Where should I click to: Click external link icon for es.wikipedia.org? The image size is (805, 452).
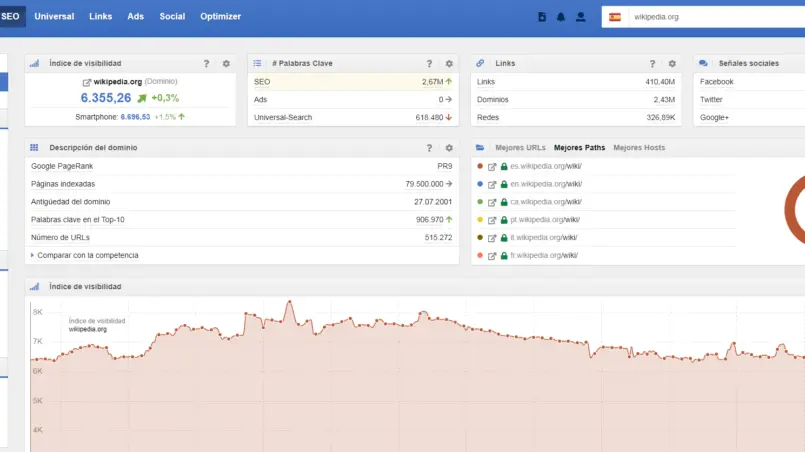[x=492, y=166]
